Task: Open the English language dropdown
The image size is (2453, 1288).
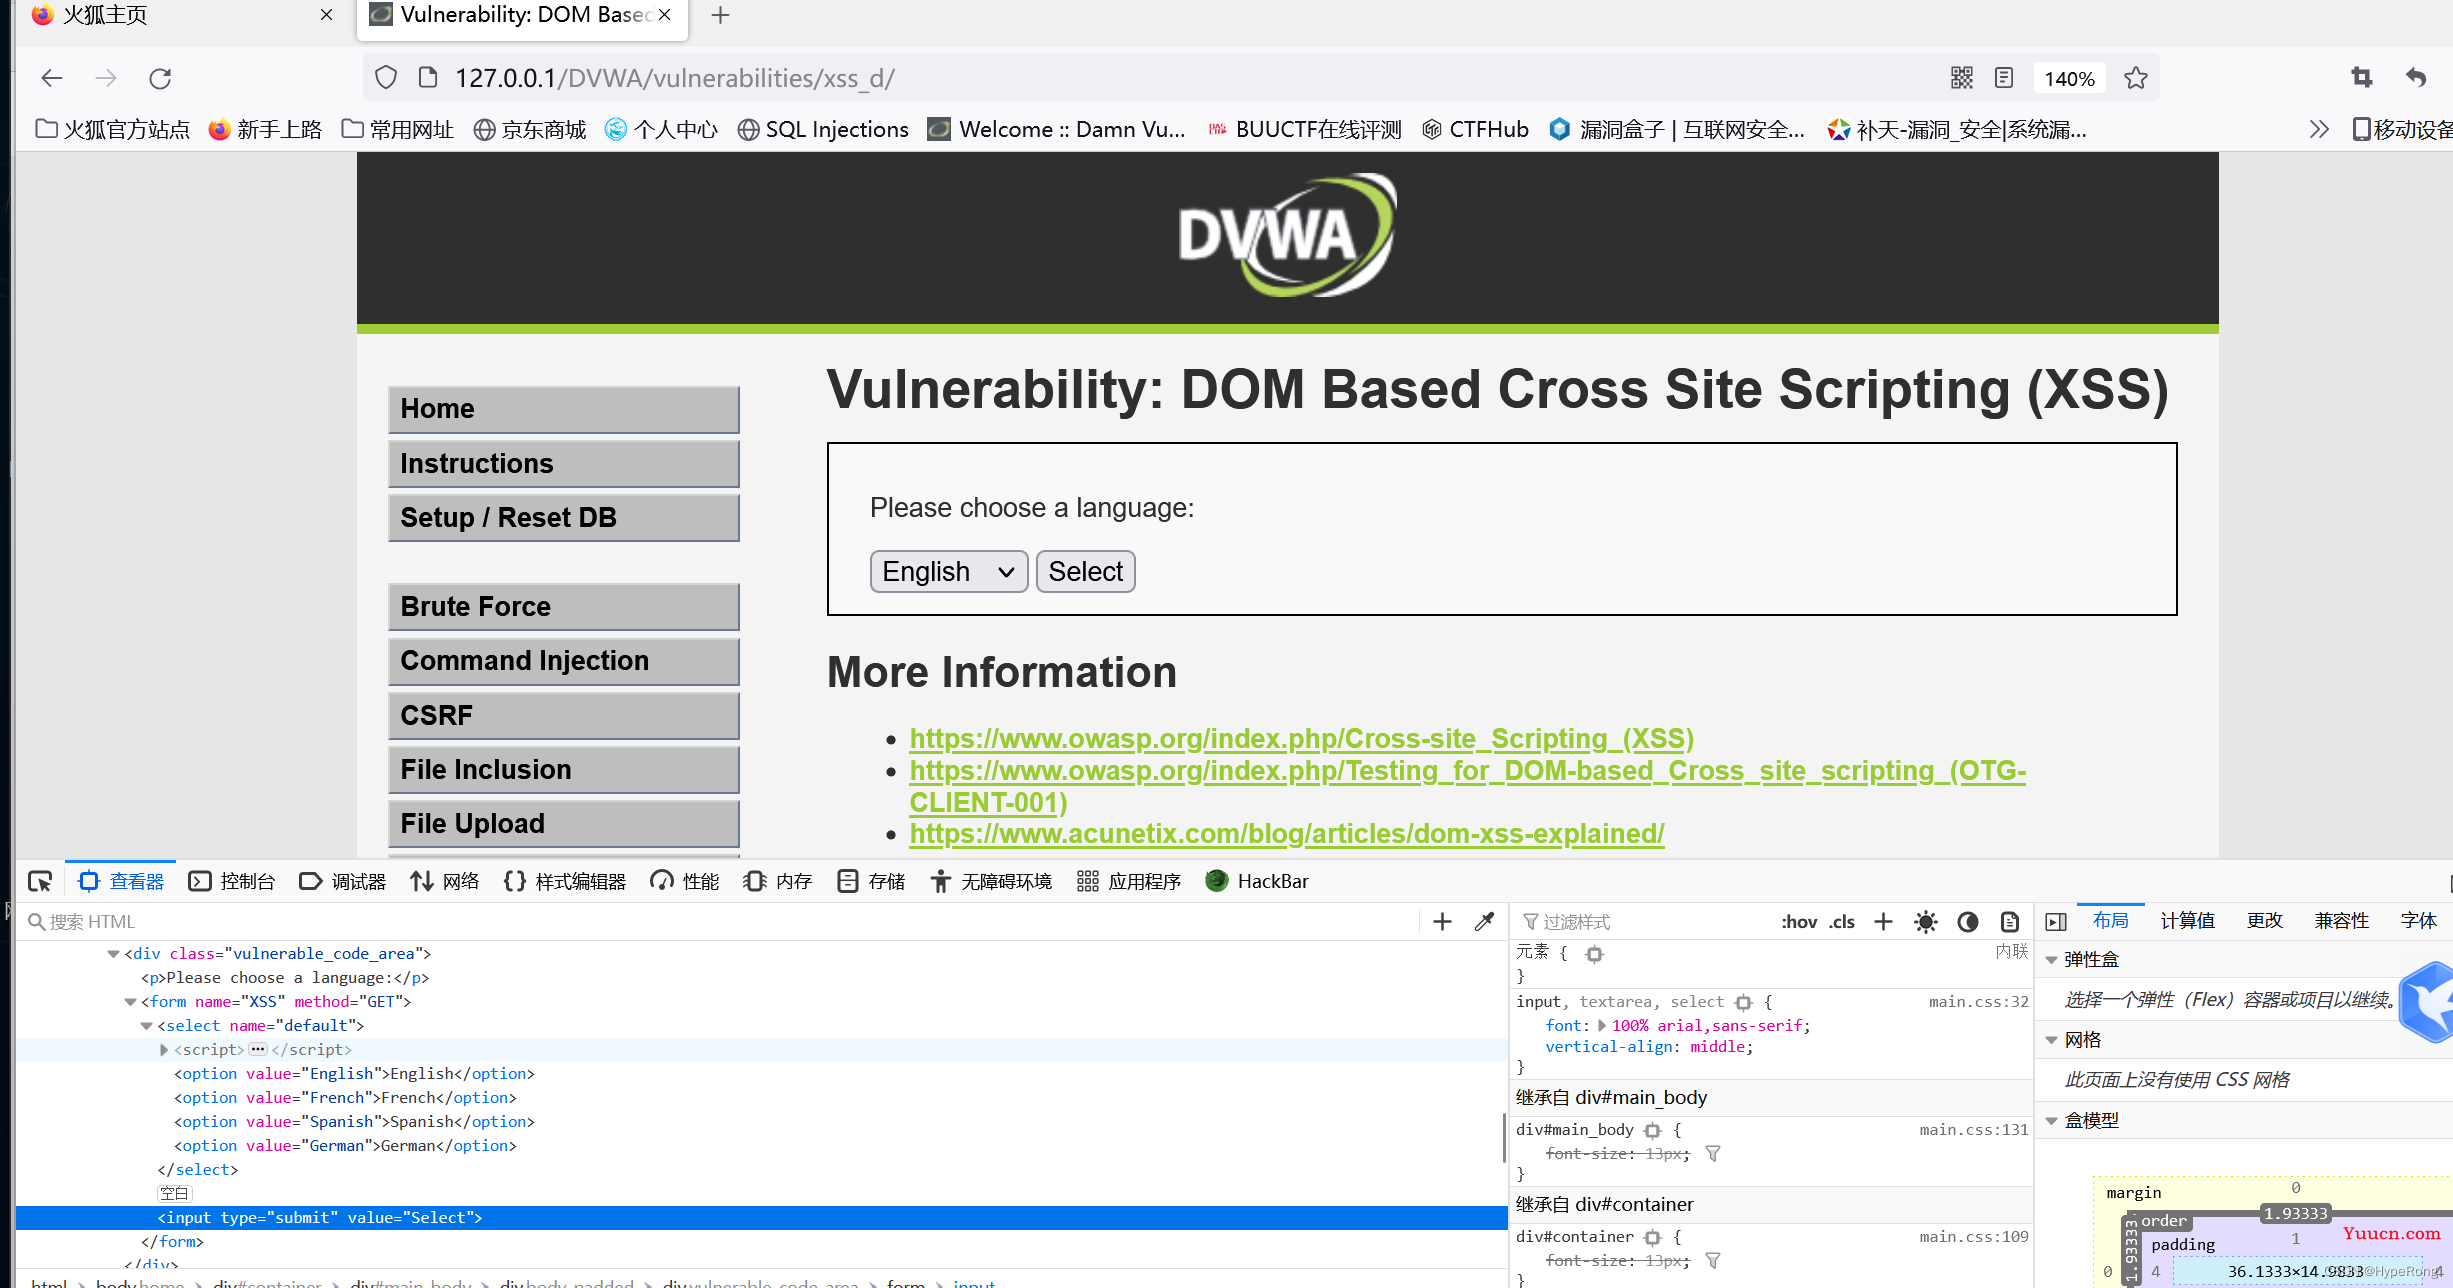Action: coord(948,571)
